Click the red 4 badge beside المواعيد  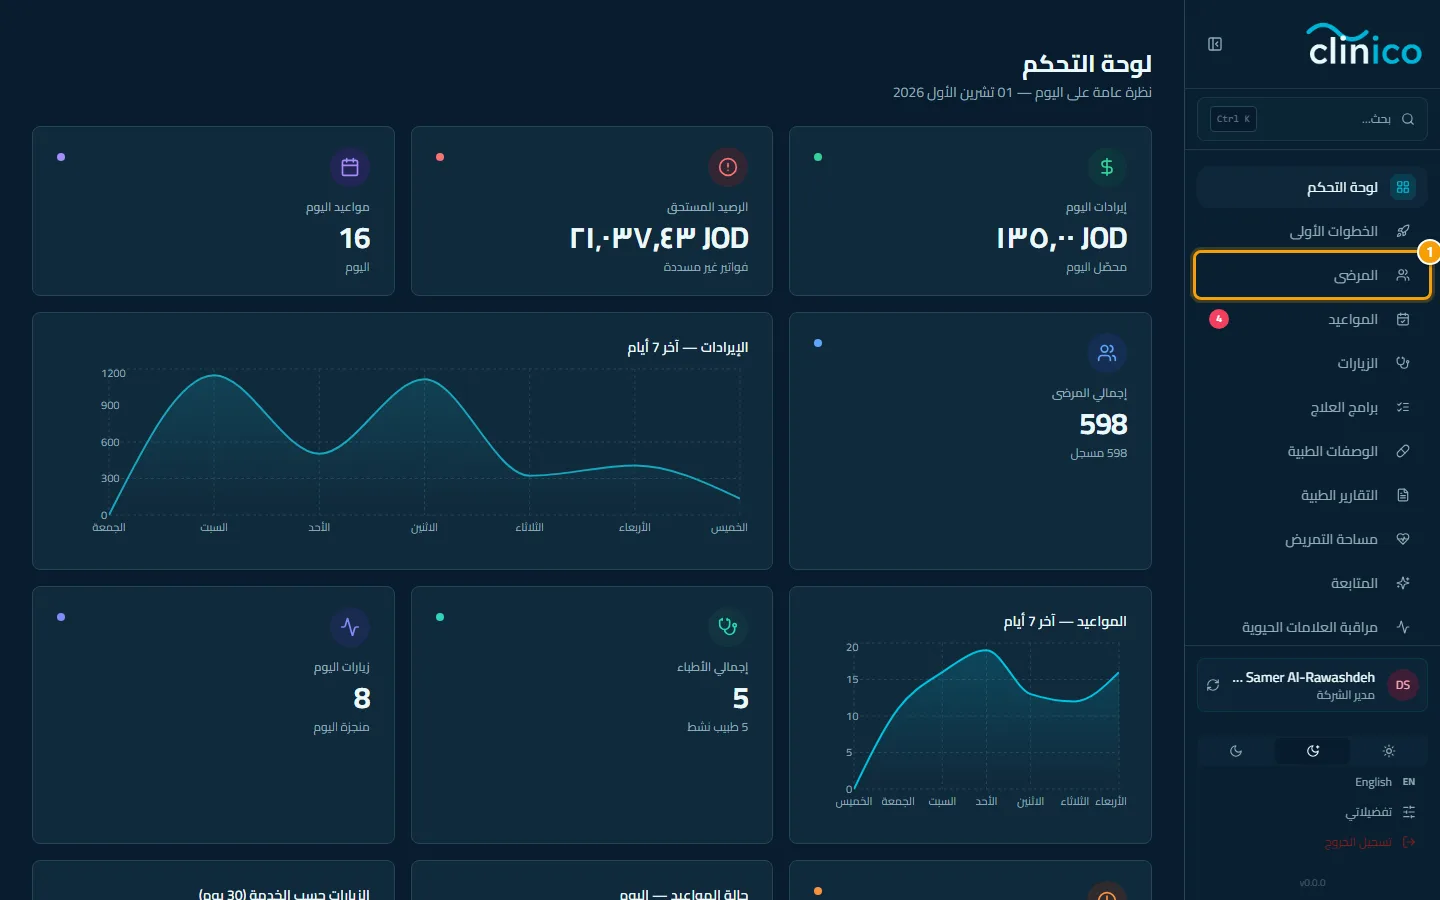(x=1219, y=319)
